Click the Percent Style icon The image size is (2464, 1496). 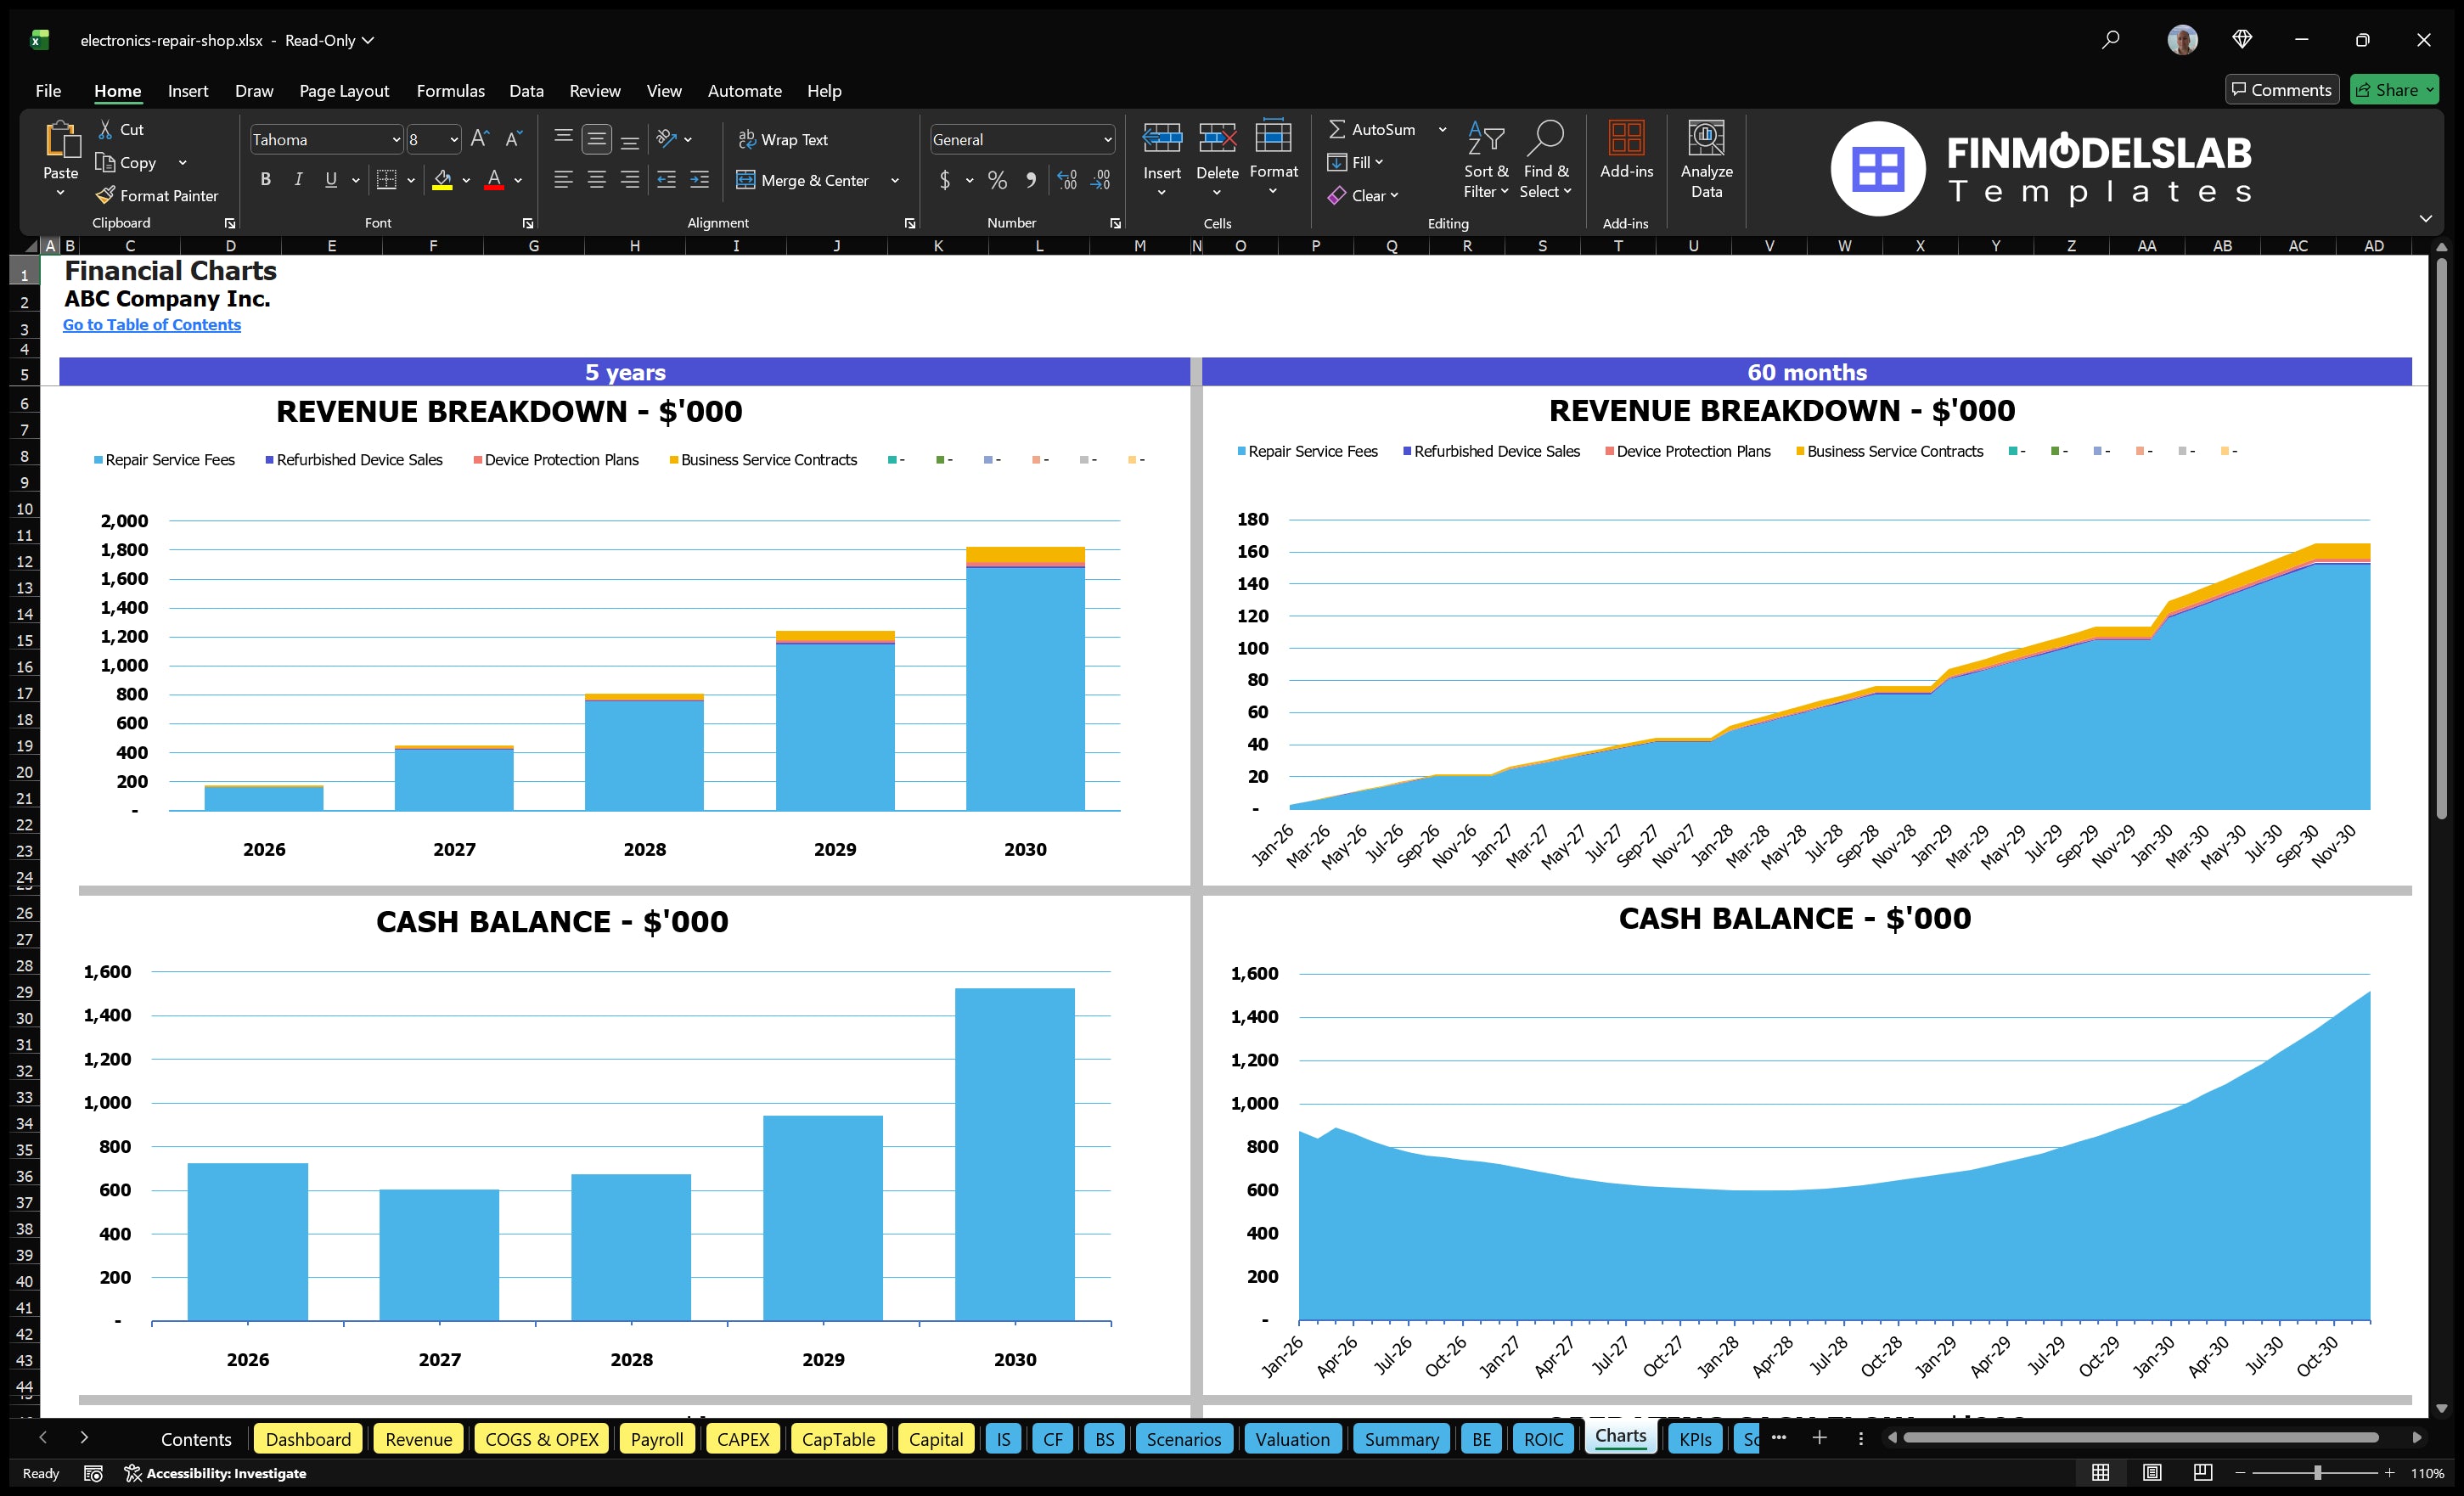coord(996,180)
